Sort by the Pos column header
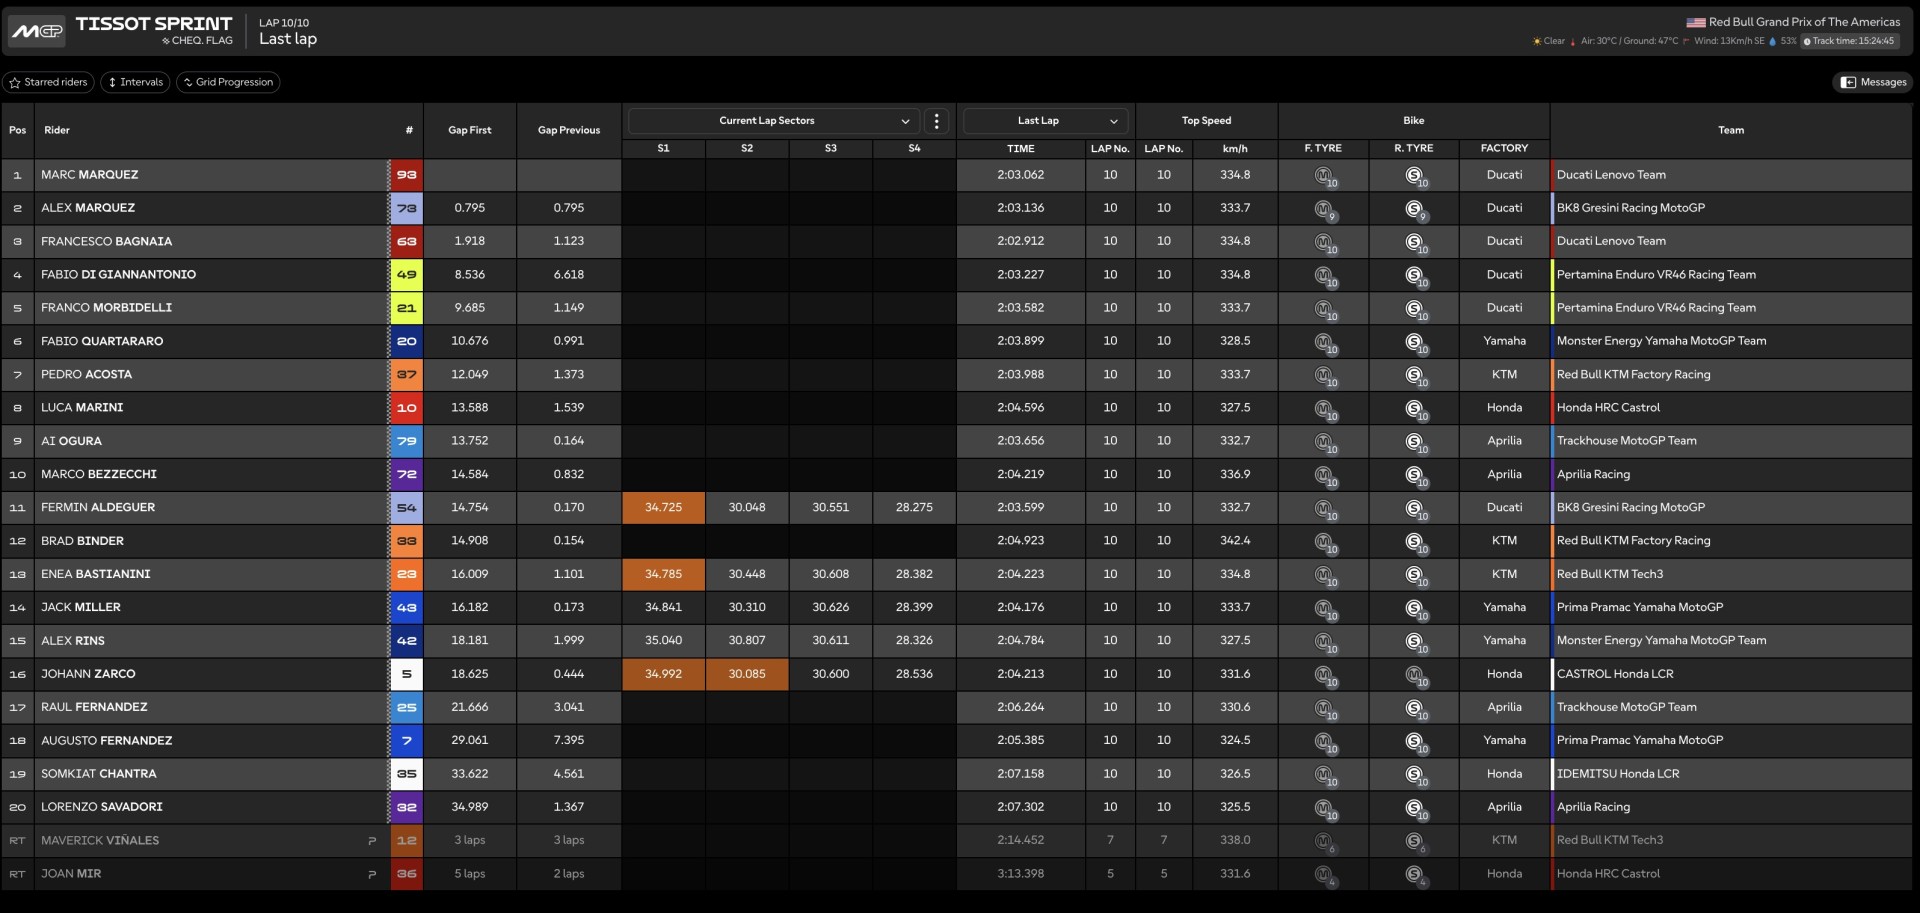 (x=18, y=130)
